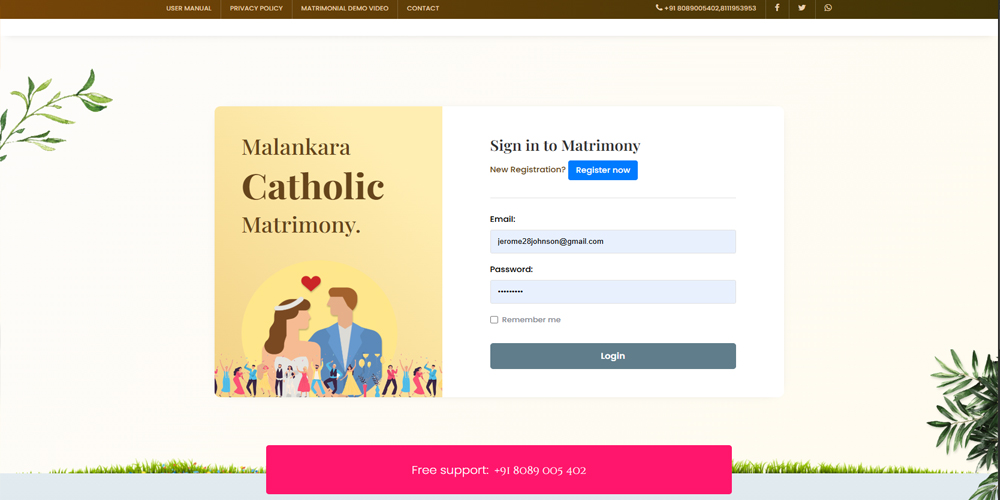Open the User Manual menu item
Image resolution: width=1000 pixels, height=500 pixels.
189,8
